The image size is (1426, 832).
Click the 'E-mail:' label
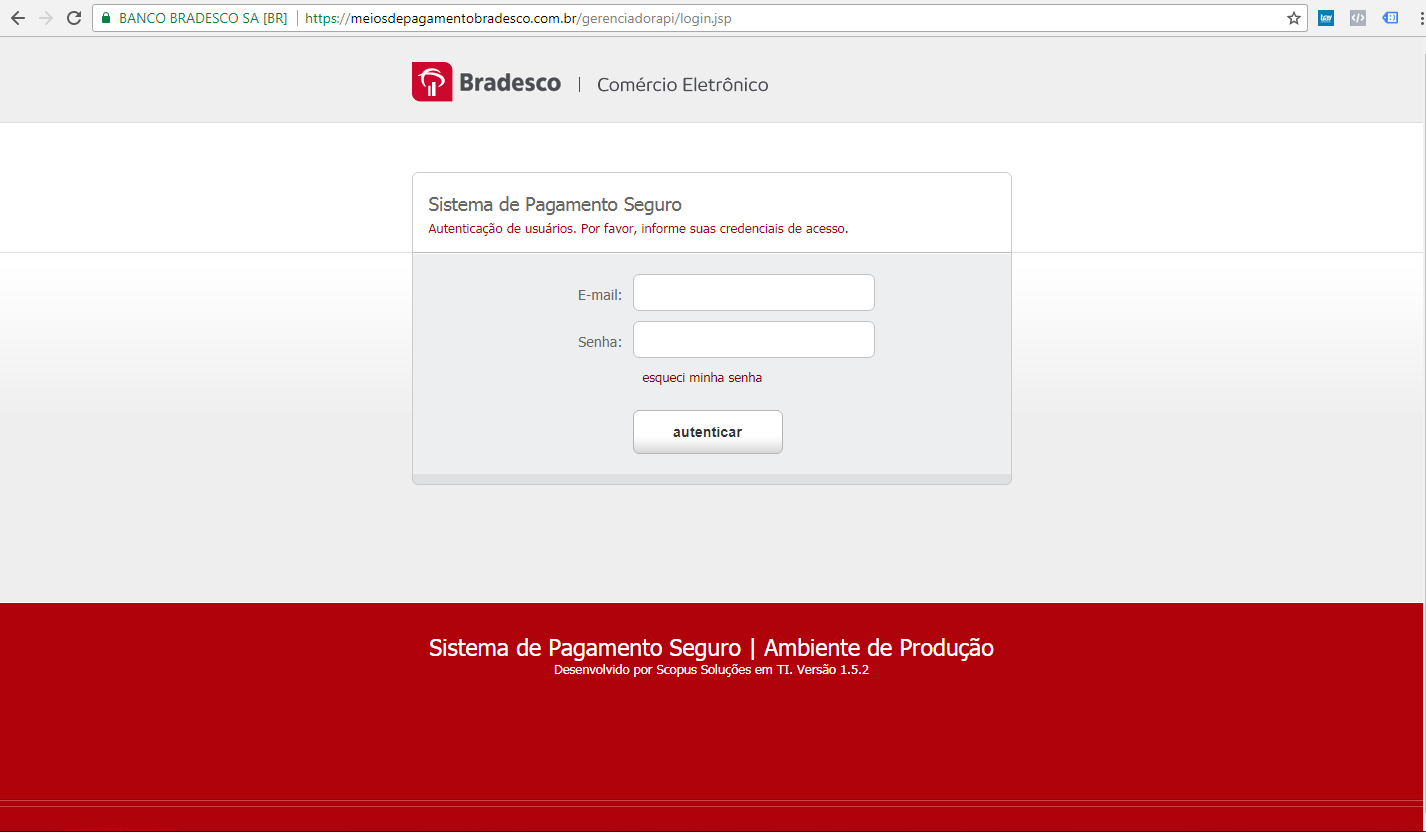pos(600,295)
